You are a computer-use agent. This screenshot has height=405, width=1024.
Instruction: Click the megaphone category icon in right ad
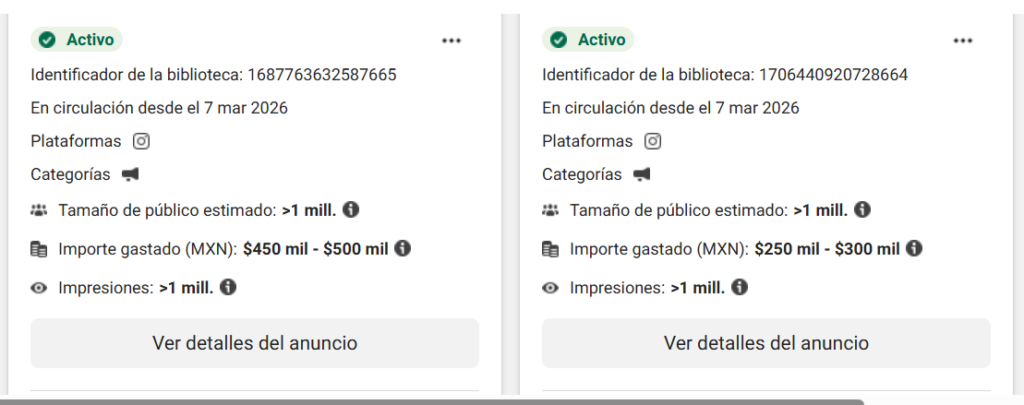641,175
